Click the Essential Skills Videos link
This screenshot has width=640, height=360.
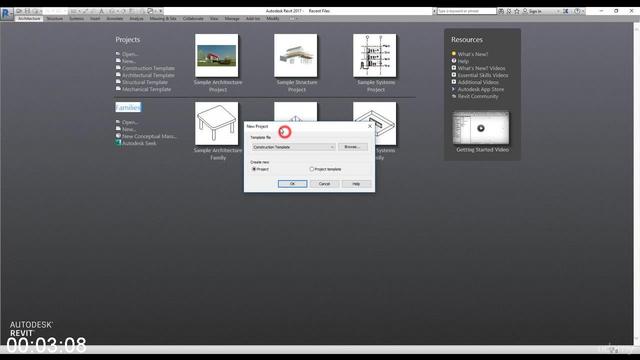483,75
